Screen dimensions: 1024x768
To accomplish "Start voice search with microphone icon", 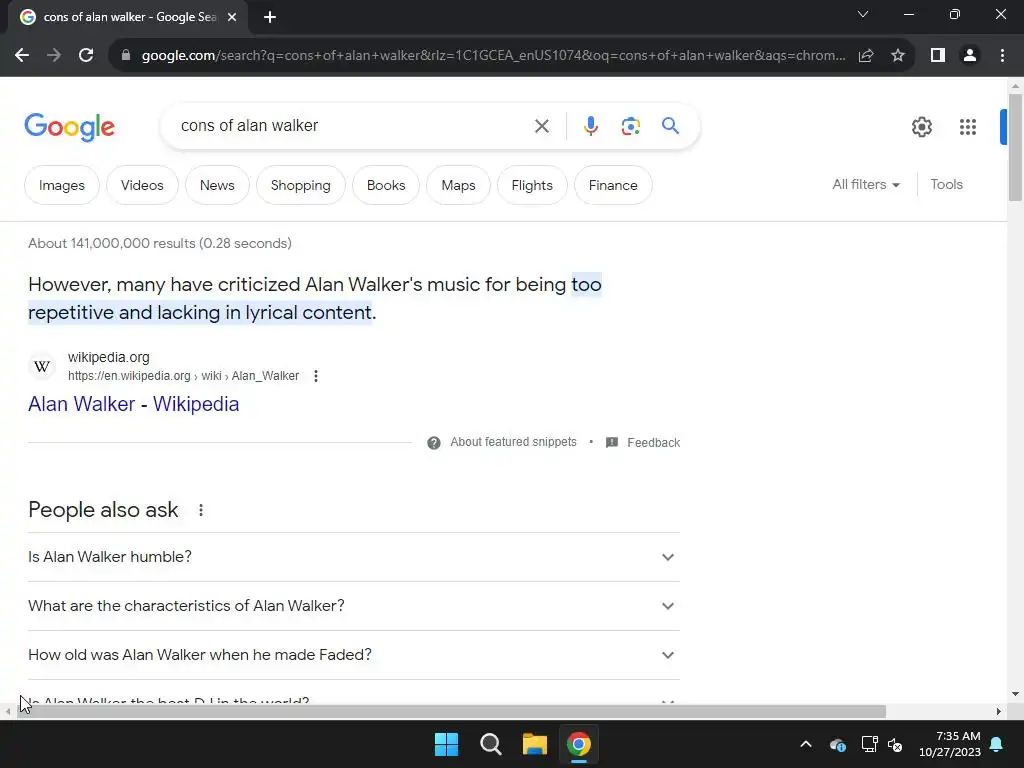I will pyautogui.click(x=590, y=126).
